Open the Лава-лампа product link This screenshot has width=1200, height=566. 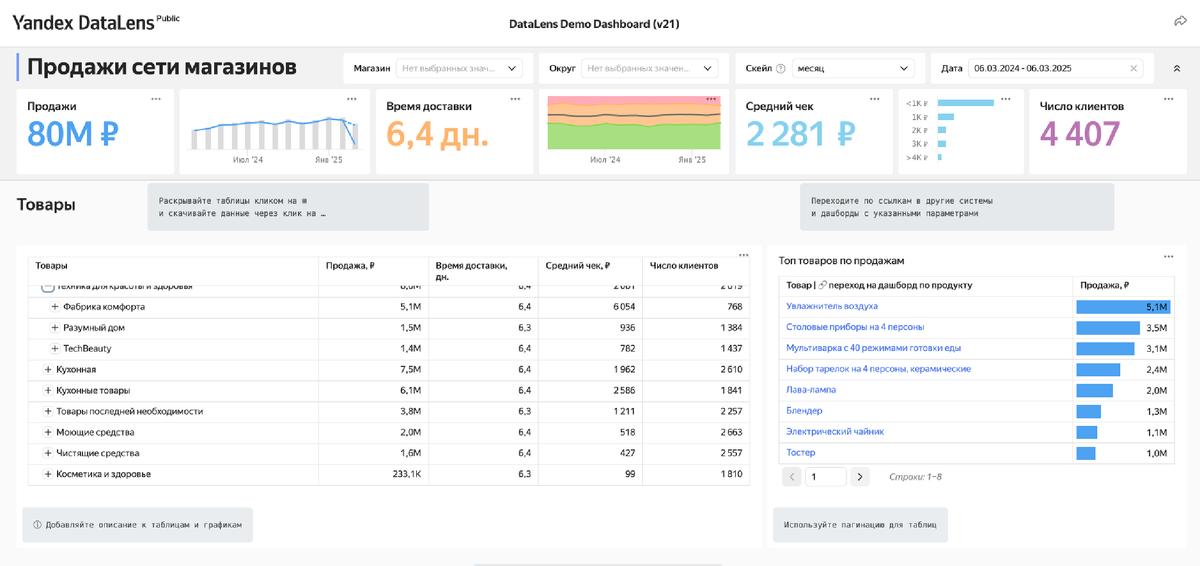pos(811,390)
